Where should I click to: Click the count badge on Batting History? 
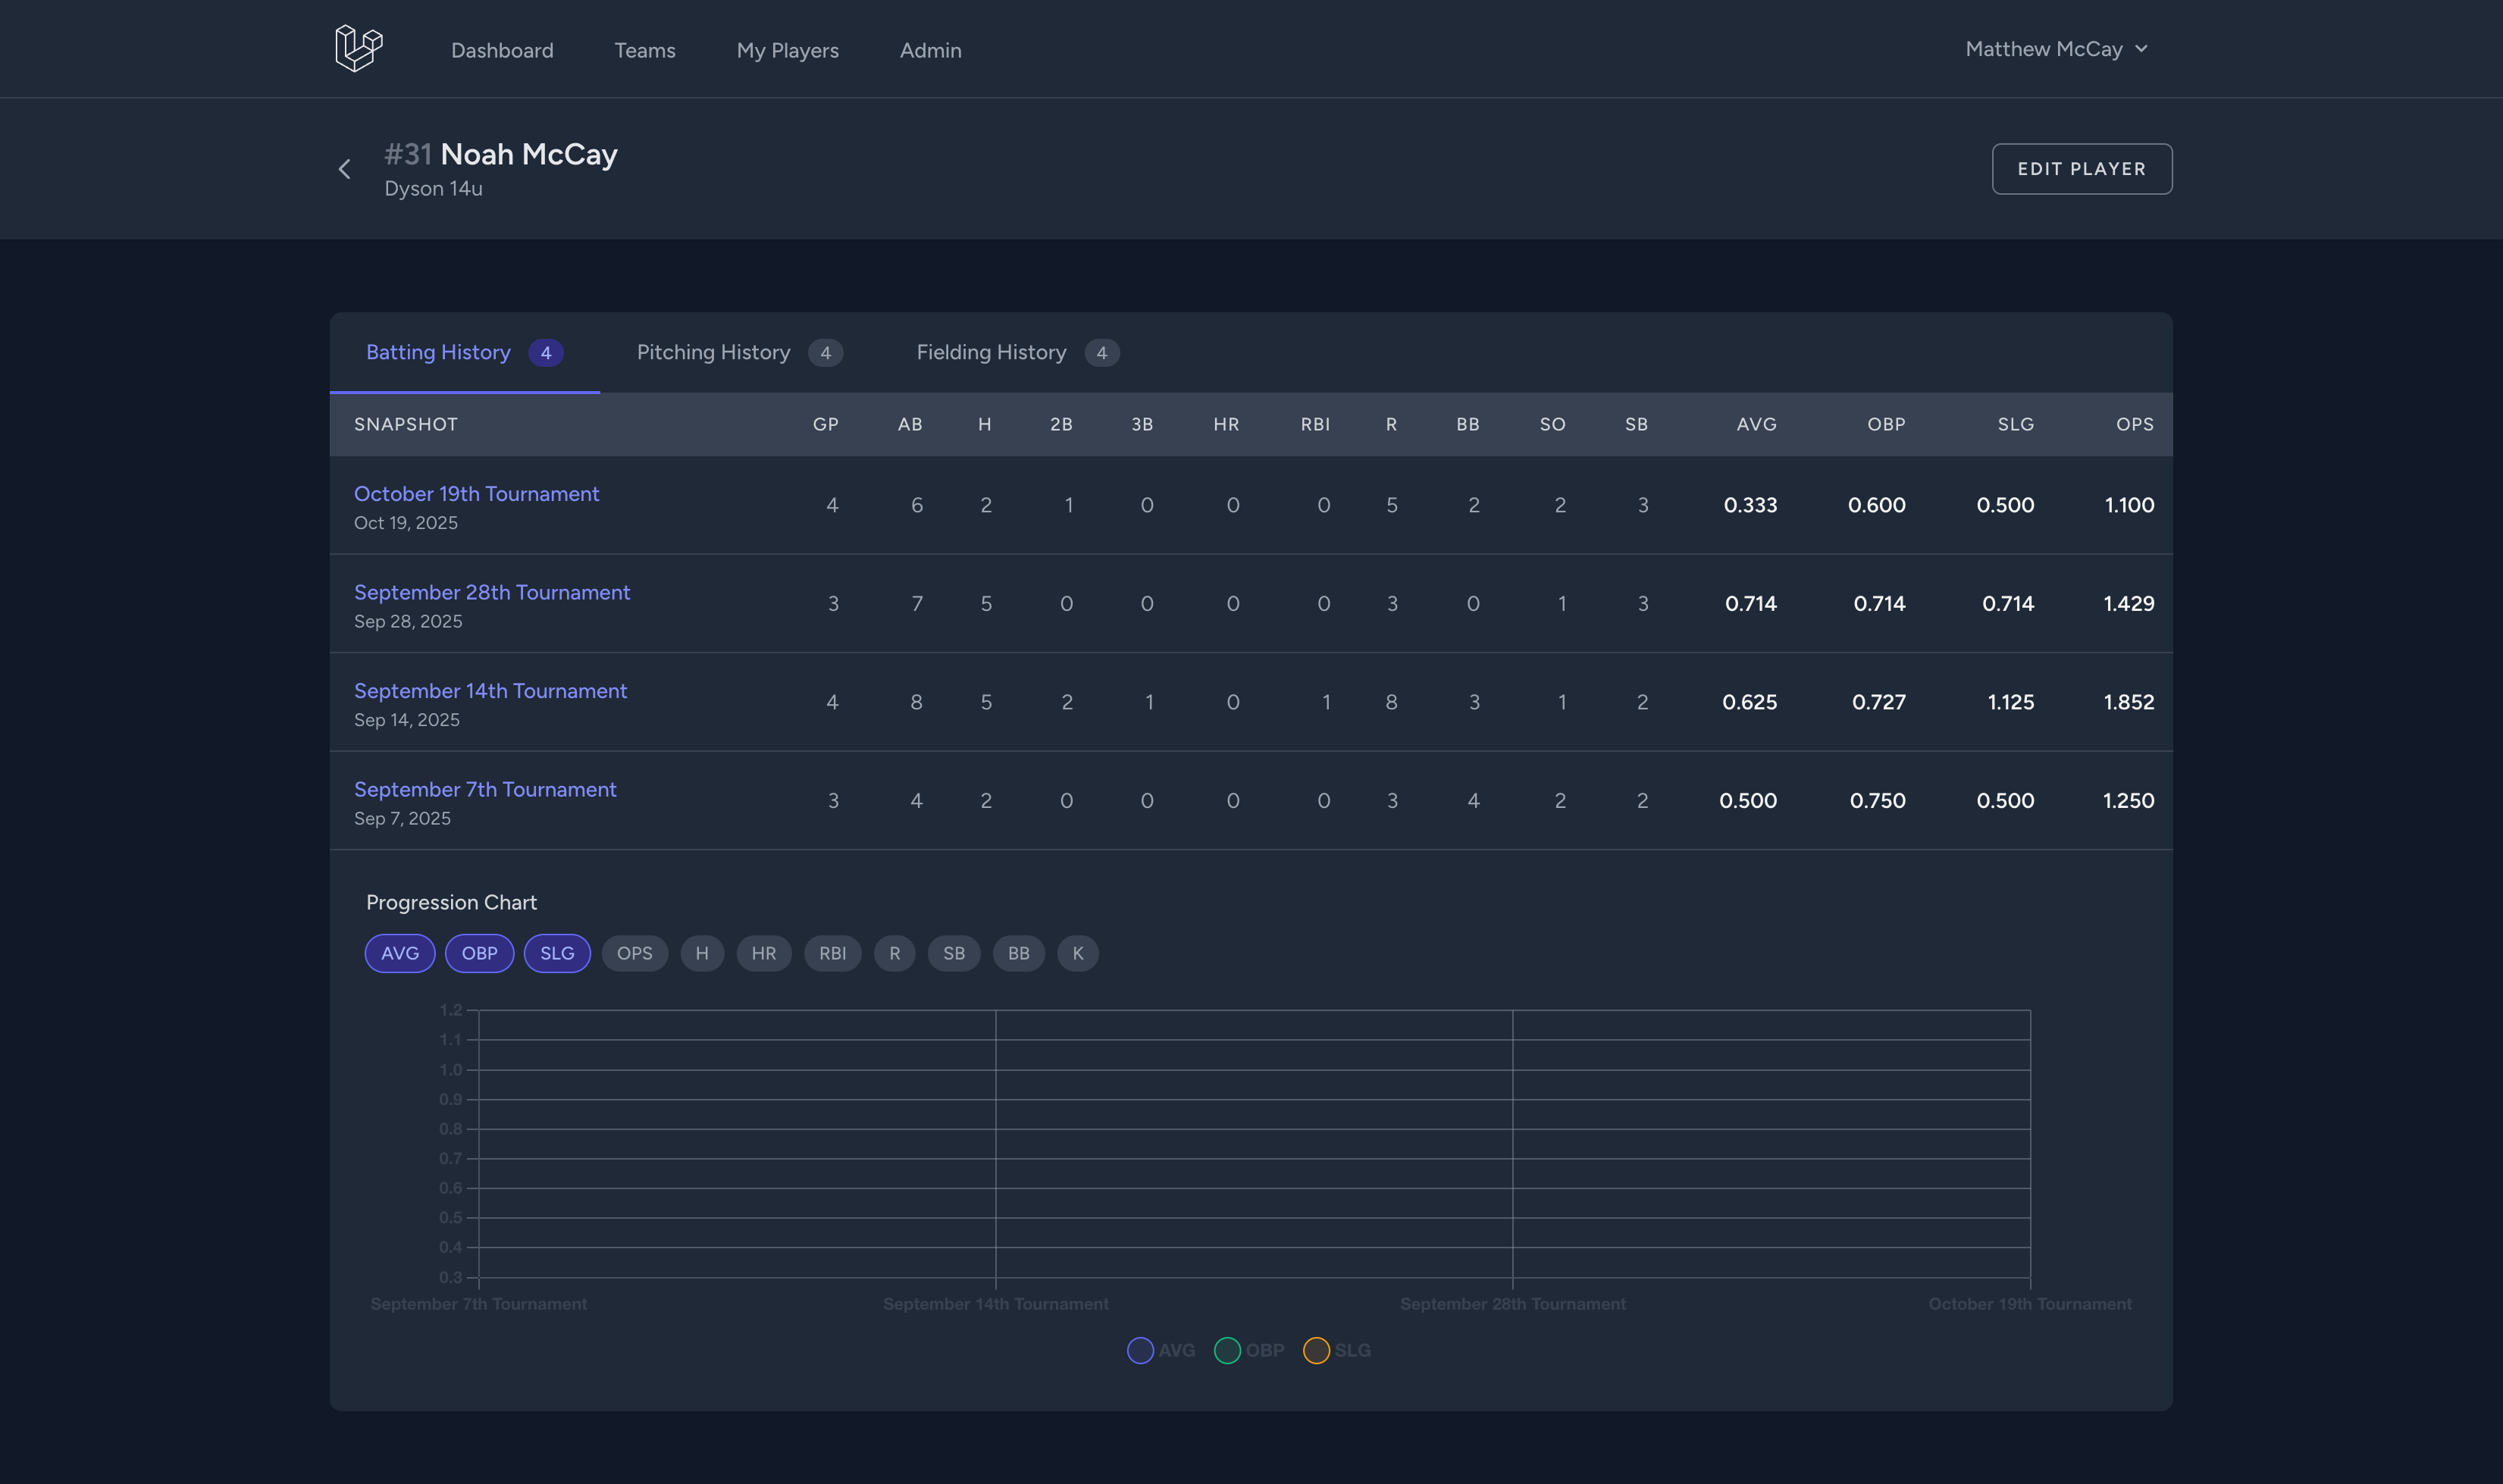click(546, 352)
